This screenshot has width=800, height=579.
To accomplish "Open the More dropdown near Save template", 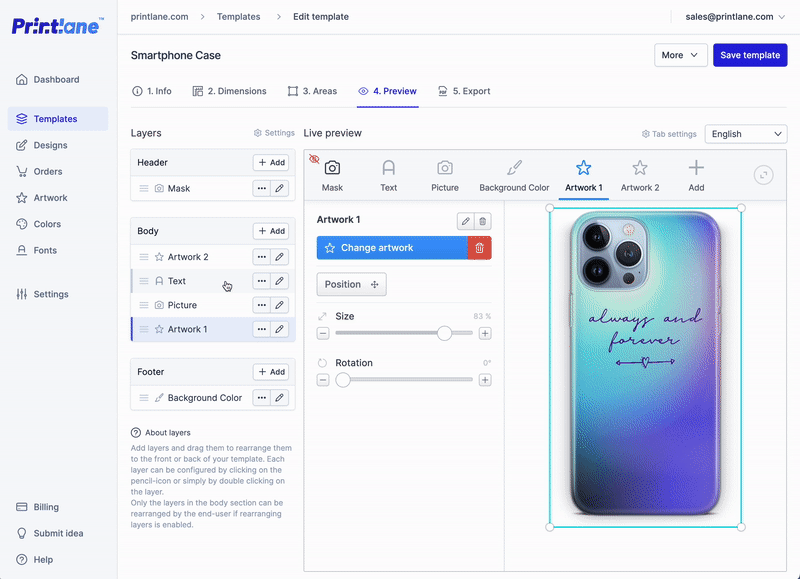I will [x=680, y=55].
